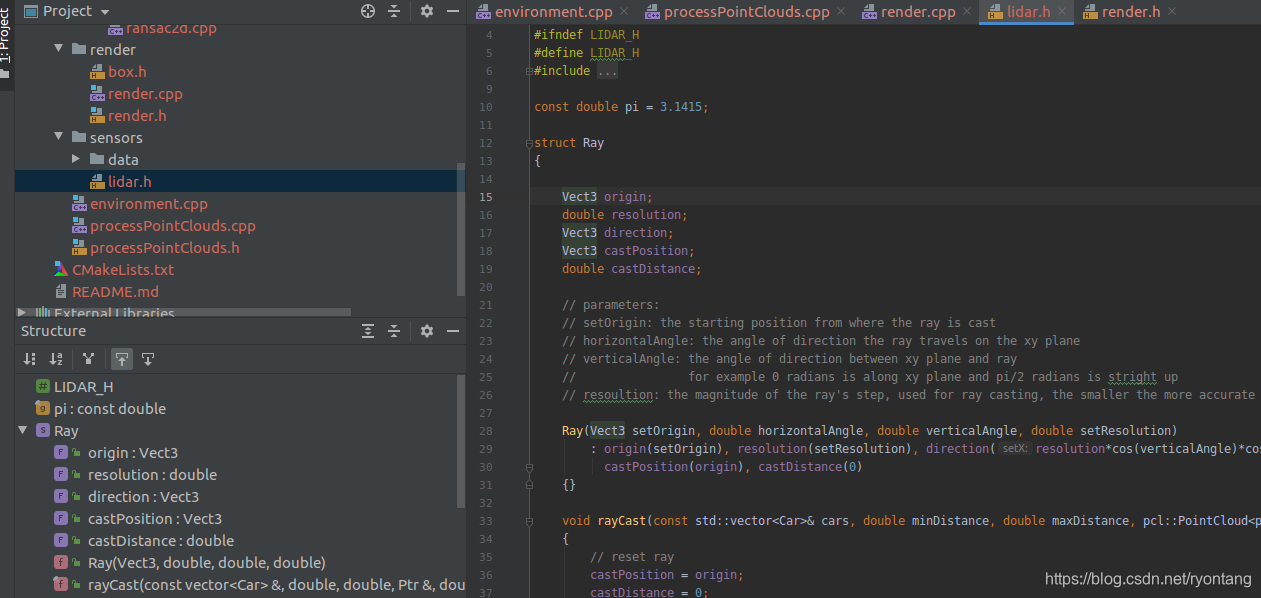Click the CMakeLists.txt file icon
1261x598 pixels.
pos(61,269)
